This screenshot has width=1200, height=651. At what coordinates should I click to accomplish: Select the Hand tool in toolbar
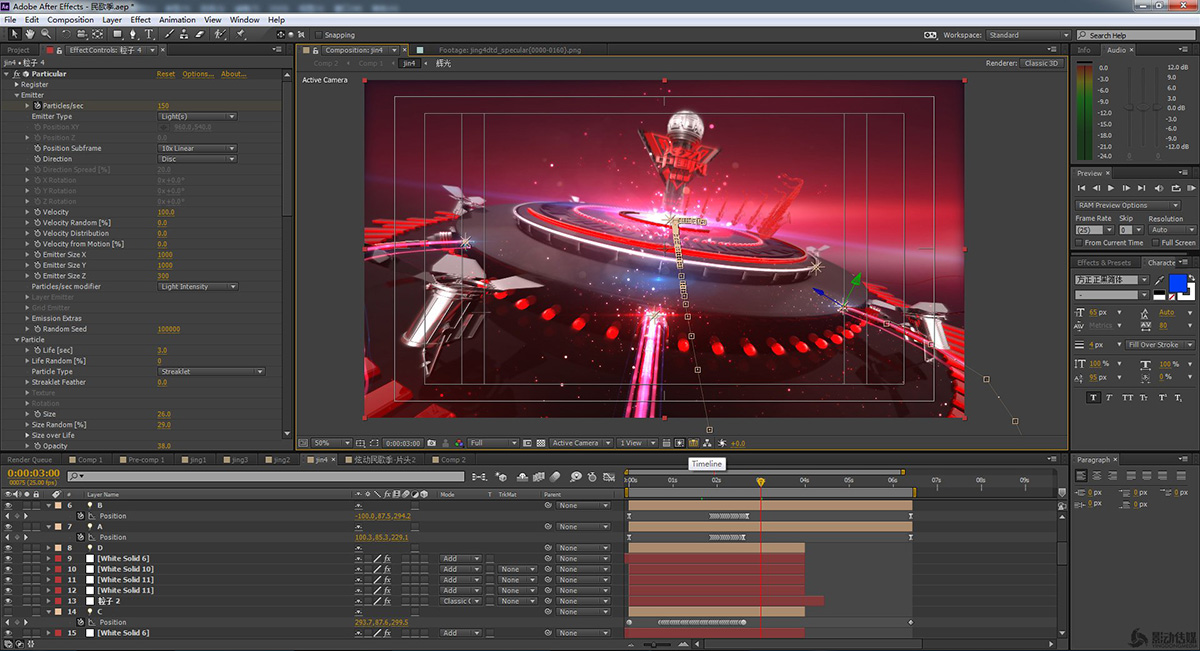click(x=29, y=34)
